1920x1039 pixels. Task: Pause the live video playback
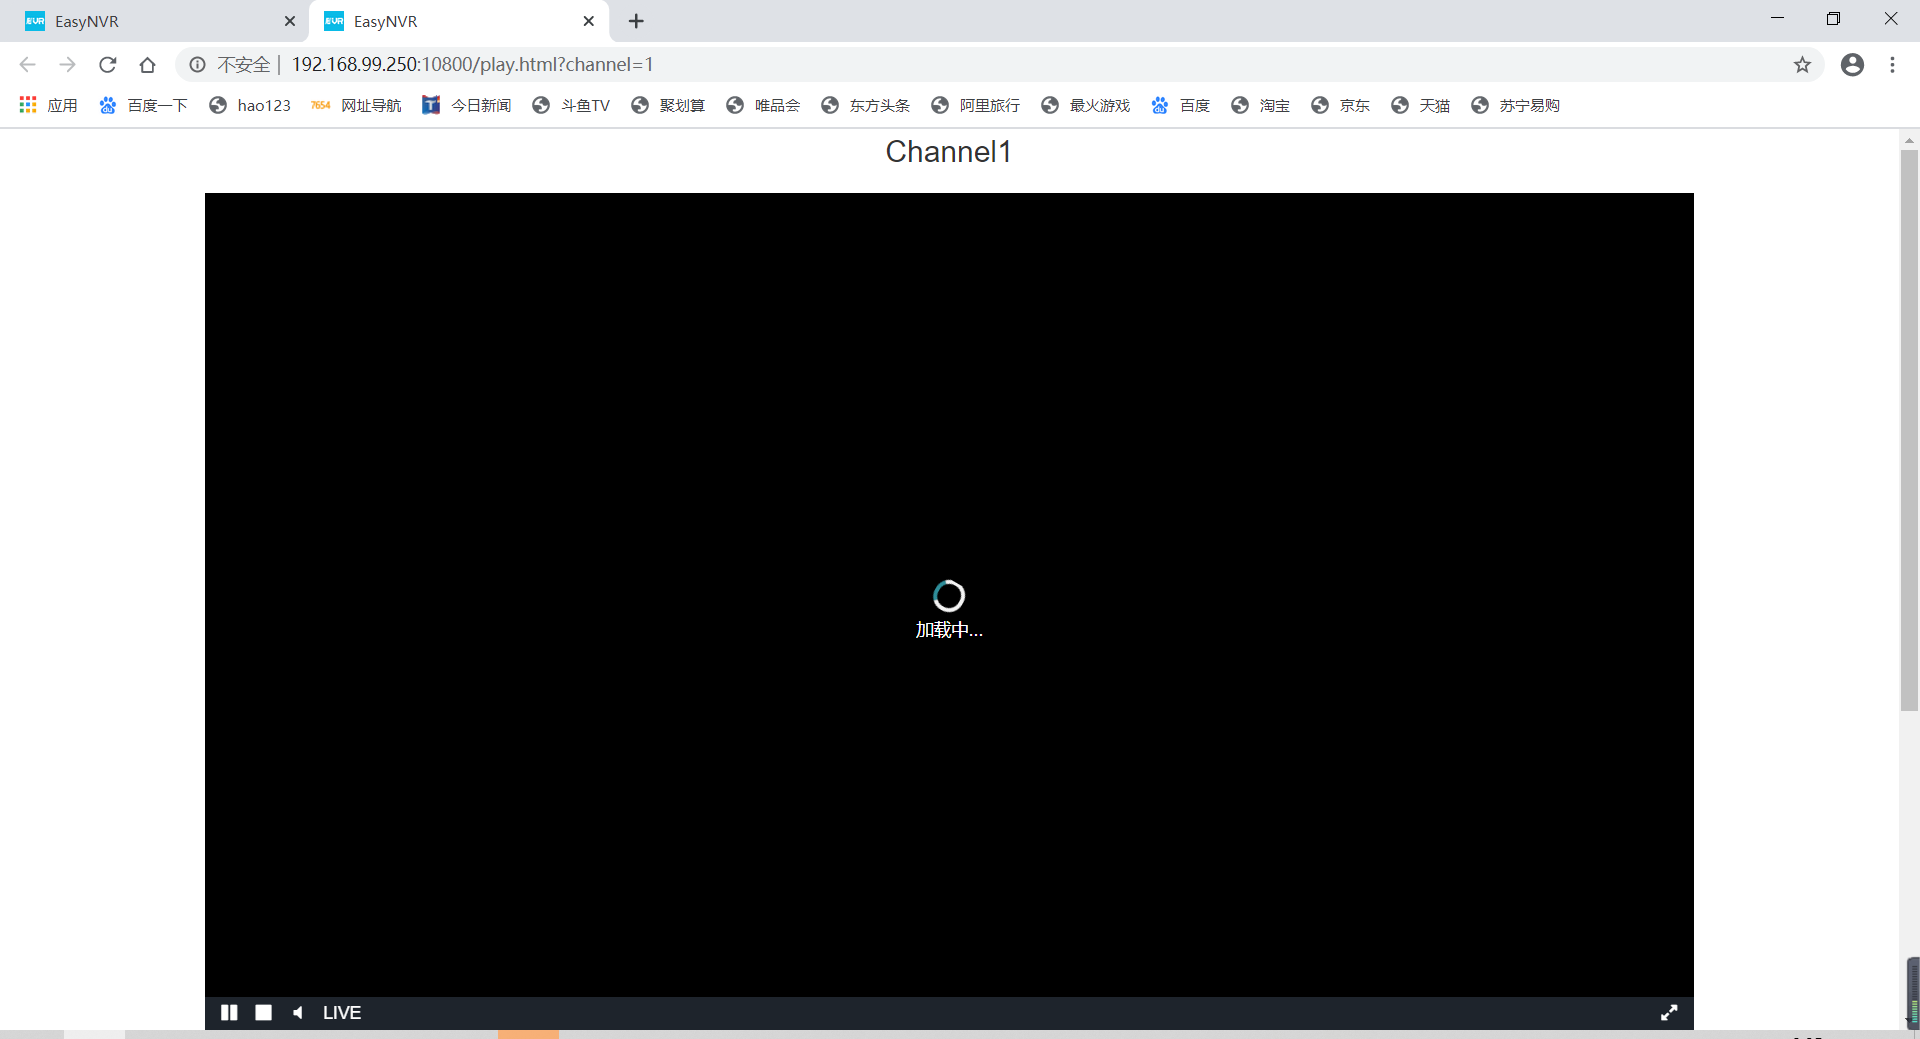click(229, 1012)
